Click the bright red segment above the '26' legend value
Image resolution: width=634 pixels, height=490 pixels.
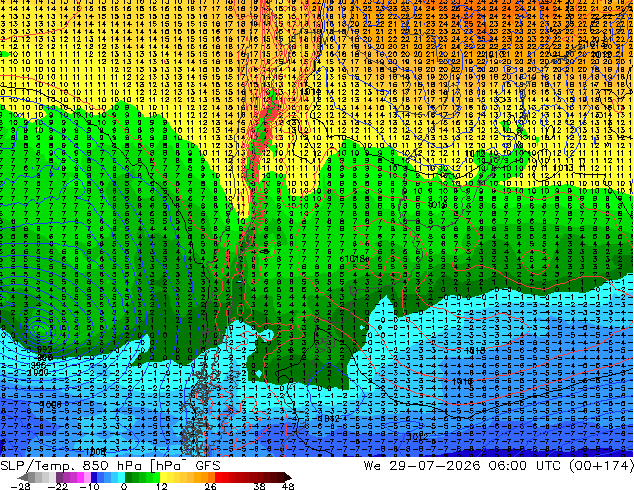pyautogui.click(x=218, y=477)
